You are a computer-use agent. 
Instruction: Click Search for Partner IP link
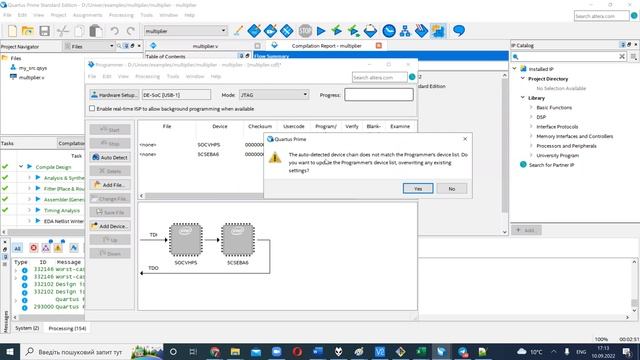tap(551, 165)
